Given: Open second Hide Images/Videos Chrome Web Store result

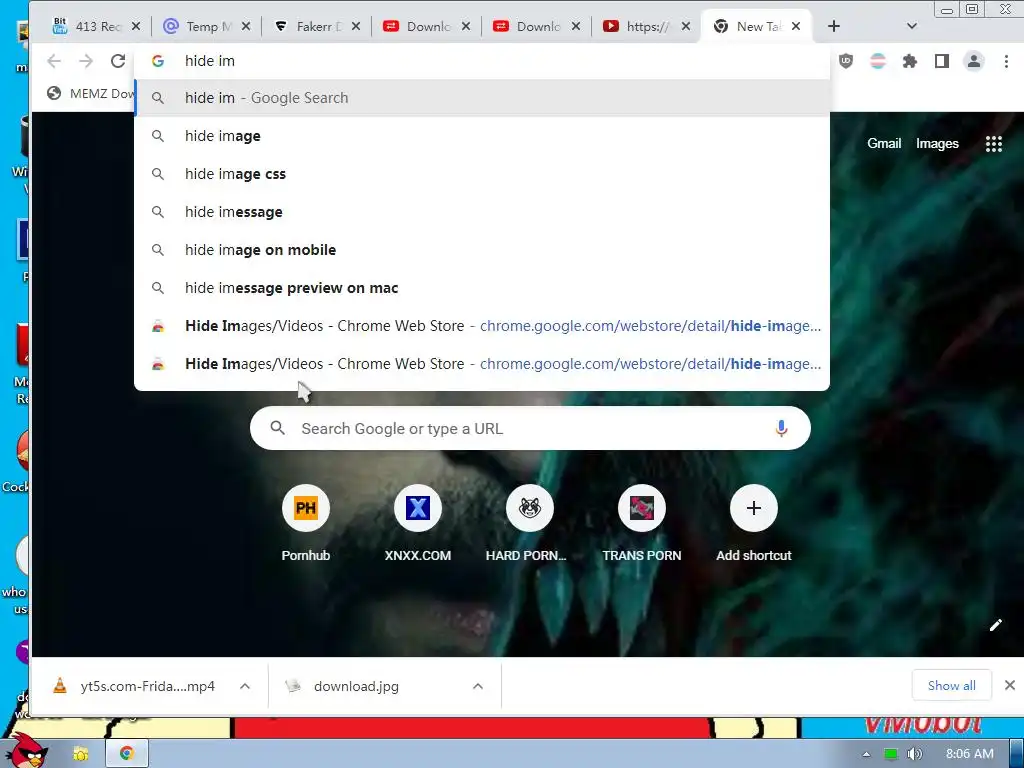Looking at the screenshot, I should [482, 364].
